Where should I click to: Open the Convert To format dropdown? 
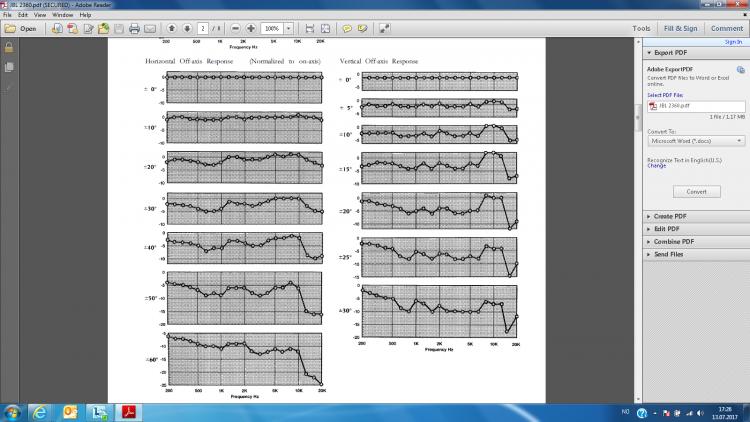click(695, 142)
